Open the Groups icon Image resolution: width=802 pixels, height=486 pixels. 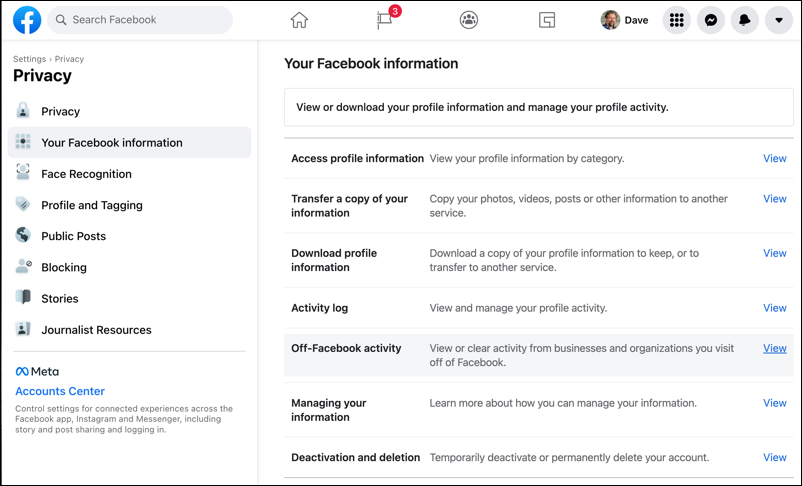pos(469,20)
